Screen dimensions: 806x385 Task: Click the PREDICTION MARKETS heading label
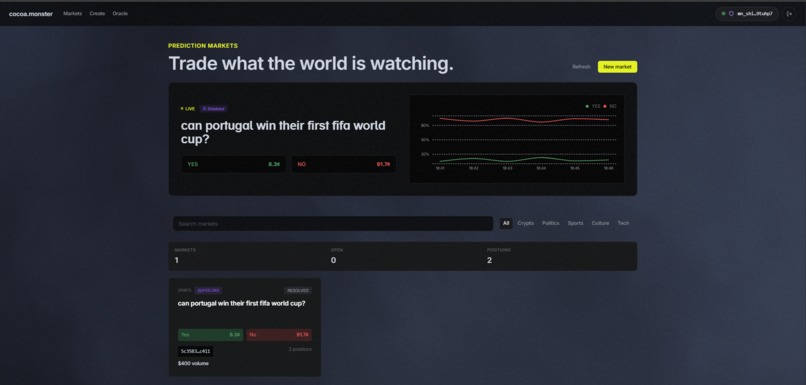(203, 46)
